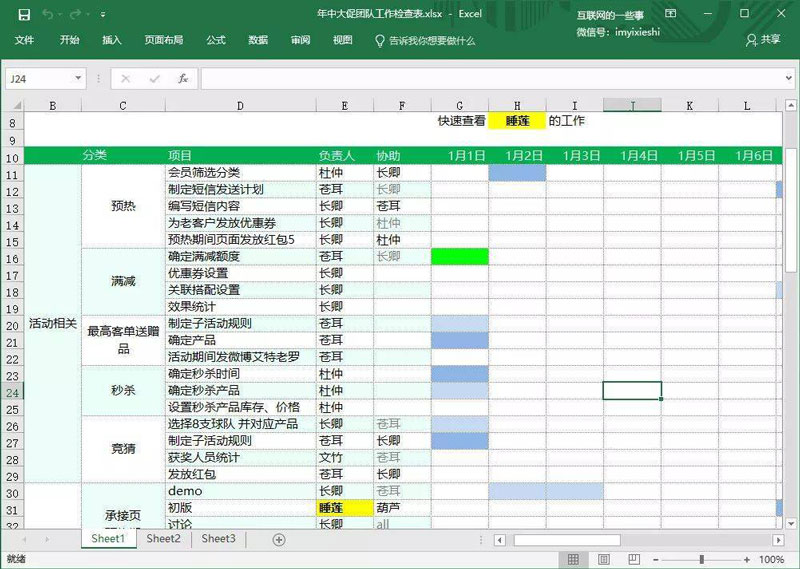Open the 插入 (Insert) ribbon tab
This screenshot has height=569, width=800.
point(112,40)
